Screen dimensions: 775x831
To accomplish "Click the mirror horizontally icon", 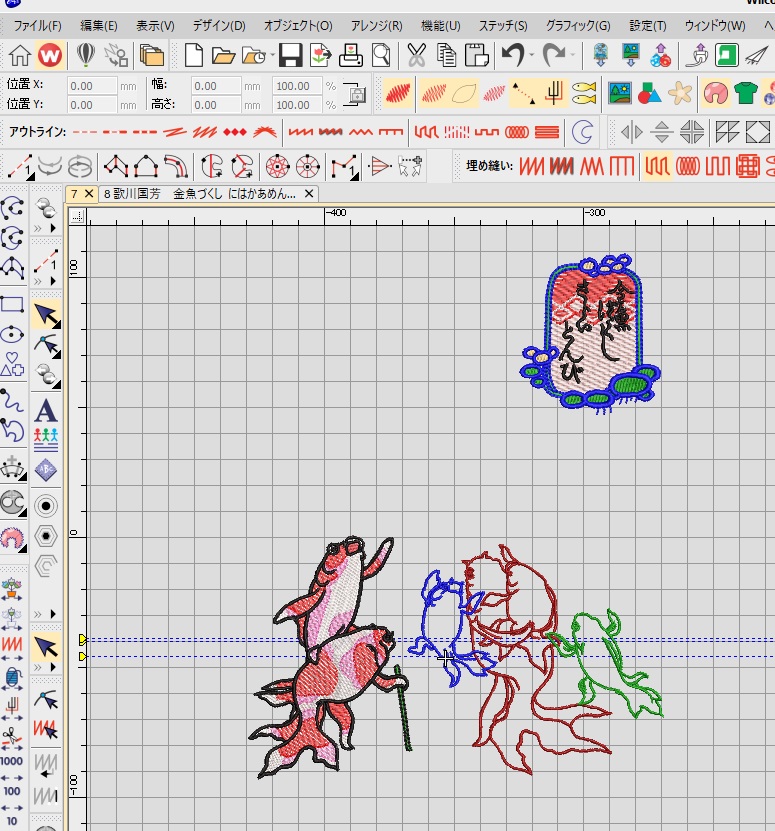I will 631,132.
